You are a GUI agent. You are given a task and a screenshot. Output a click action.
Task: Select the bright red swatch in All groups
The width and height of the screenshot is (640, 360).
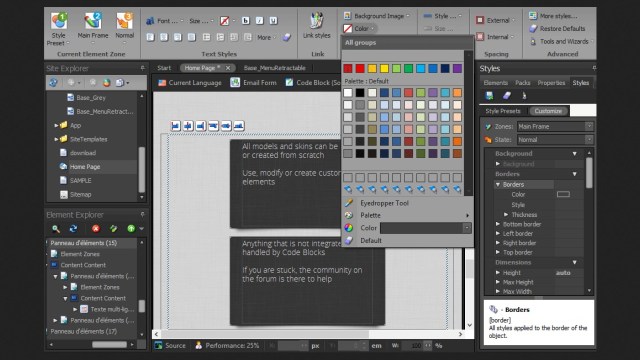click(x=360, y=69)
